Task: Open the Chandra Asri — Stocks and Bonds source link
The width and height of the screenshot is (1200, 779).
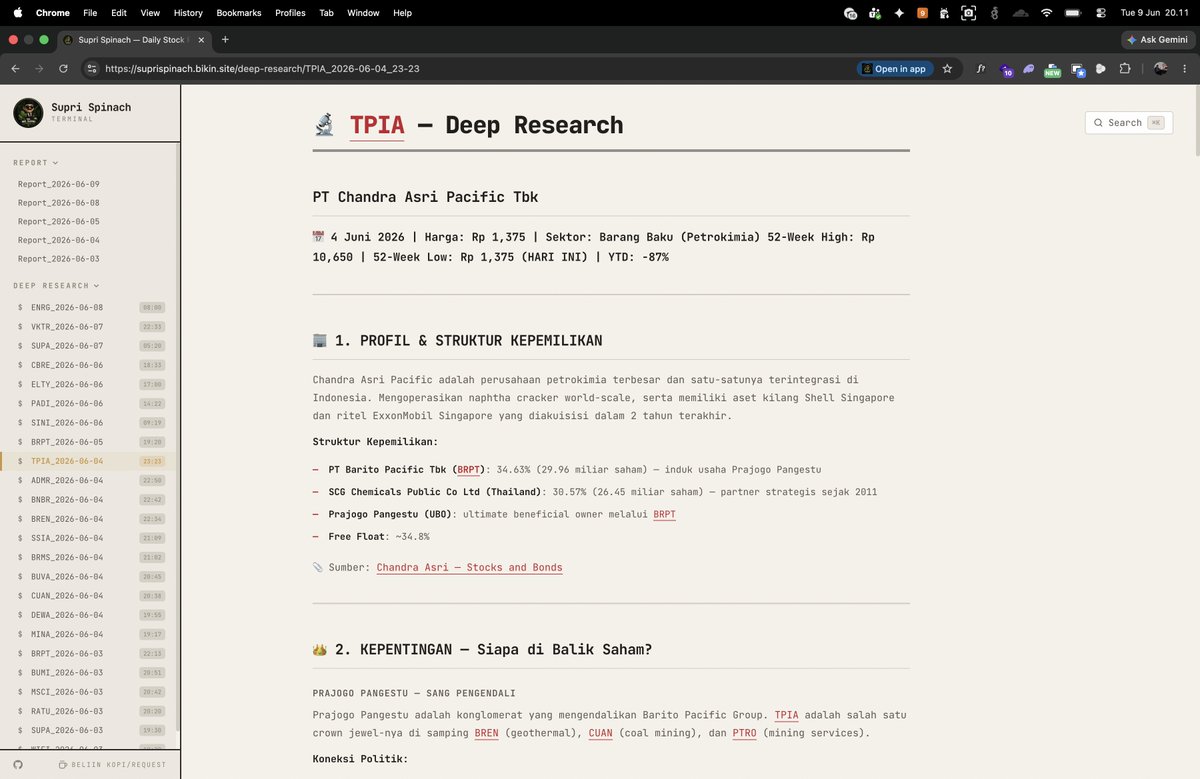Action: click(469, 567)
